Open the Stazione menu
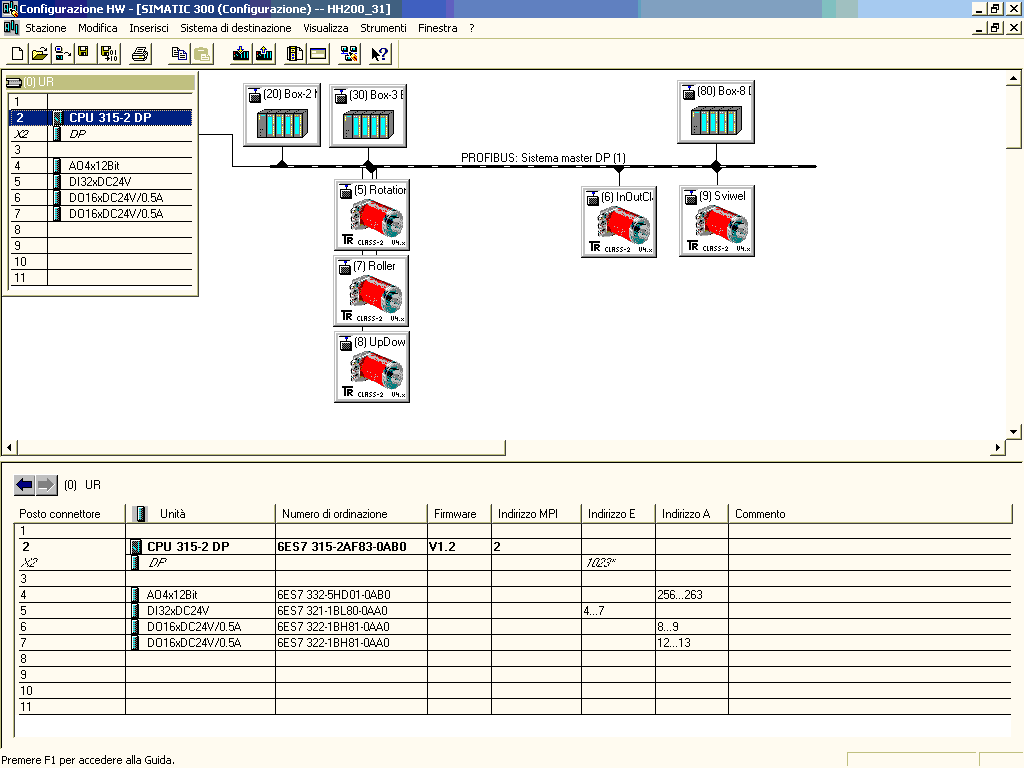This screenshot has height=768, width=1024. (46, 29)
